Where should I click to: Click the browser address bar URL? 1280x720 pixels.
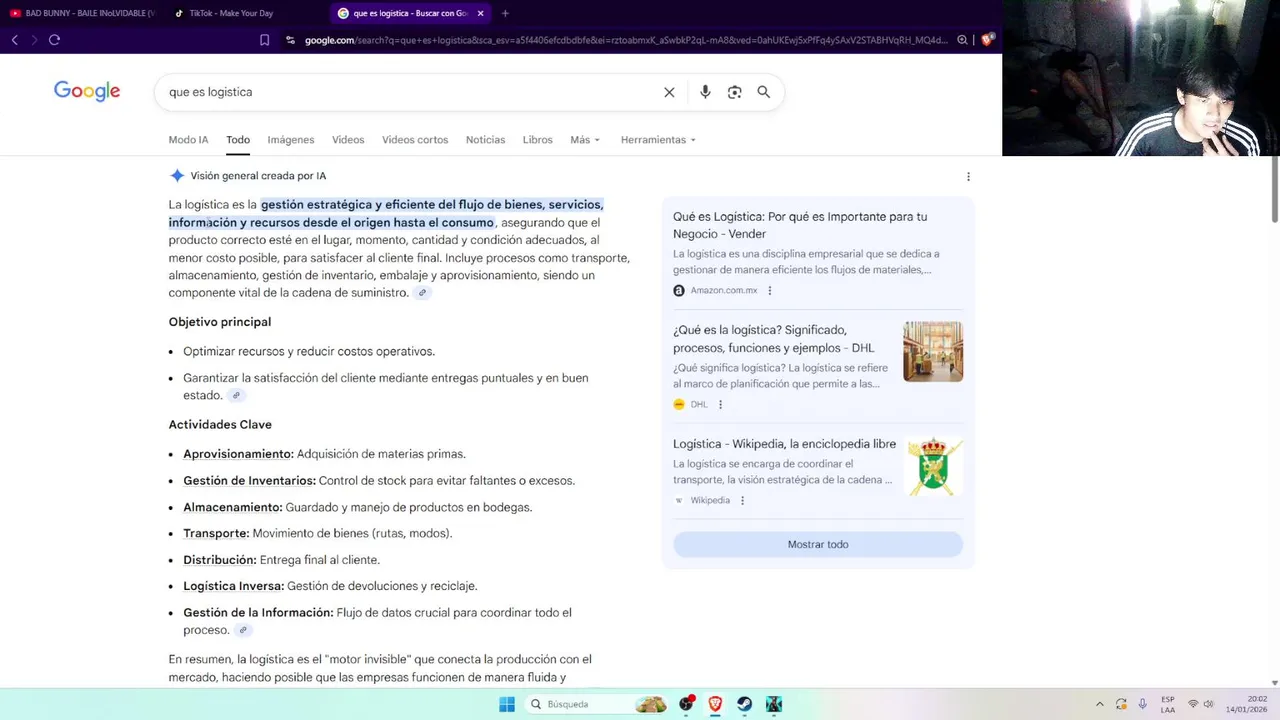tap(625, 40)
